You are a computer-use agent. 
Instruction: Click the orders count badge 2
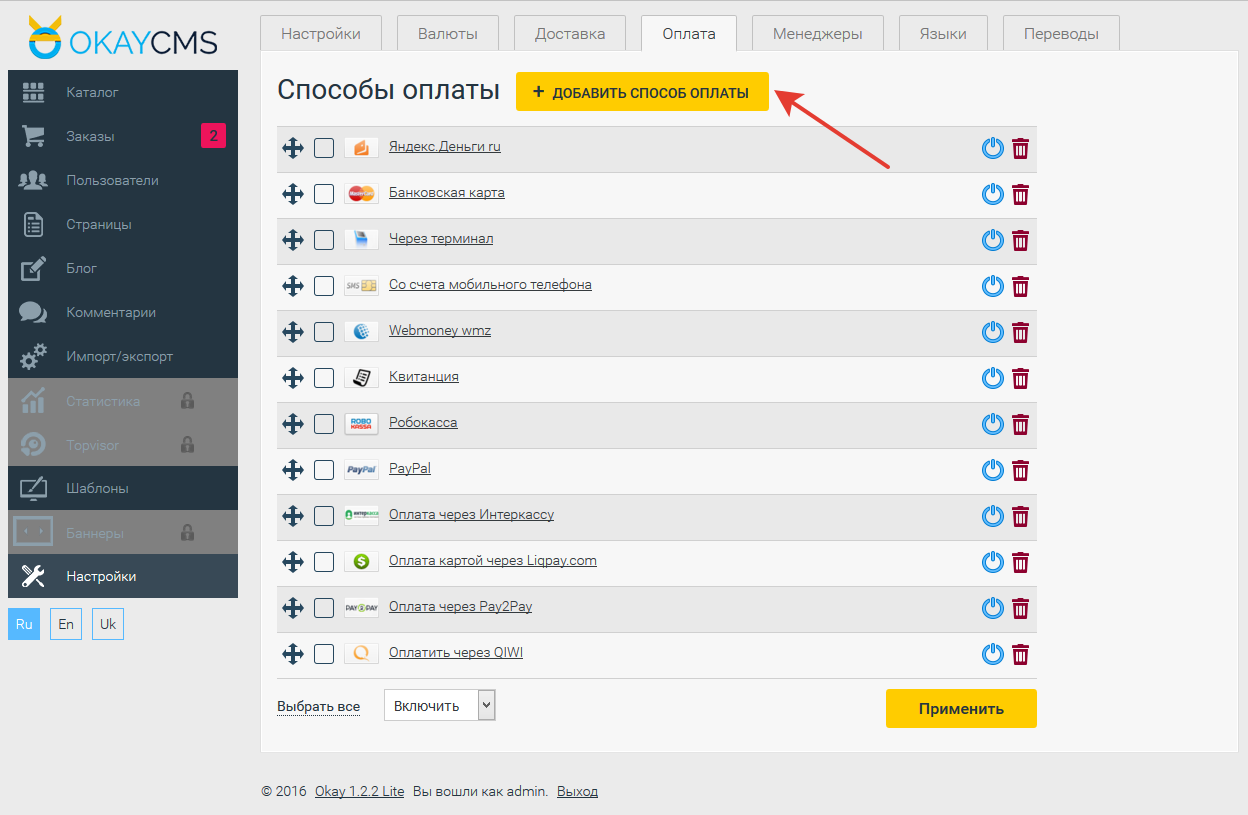click(x=213, y=136)
